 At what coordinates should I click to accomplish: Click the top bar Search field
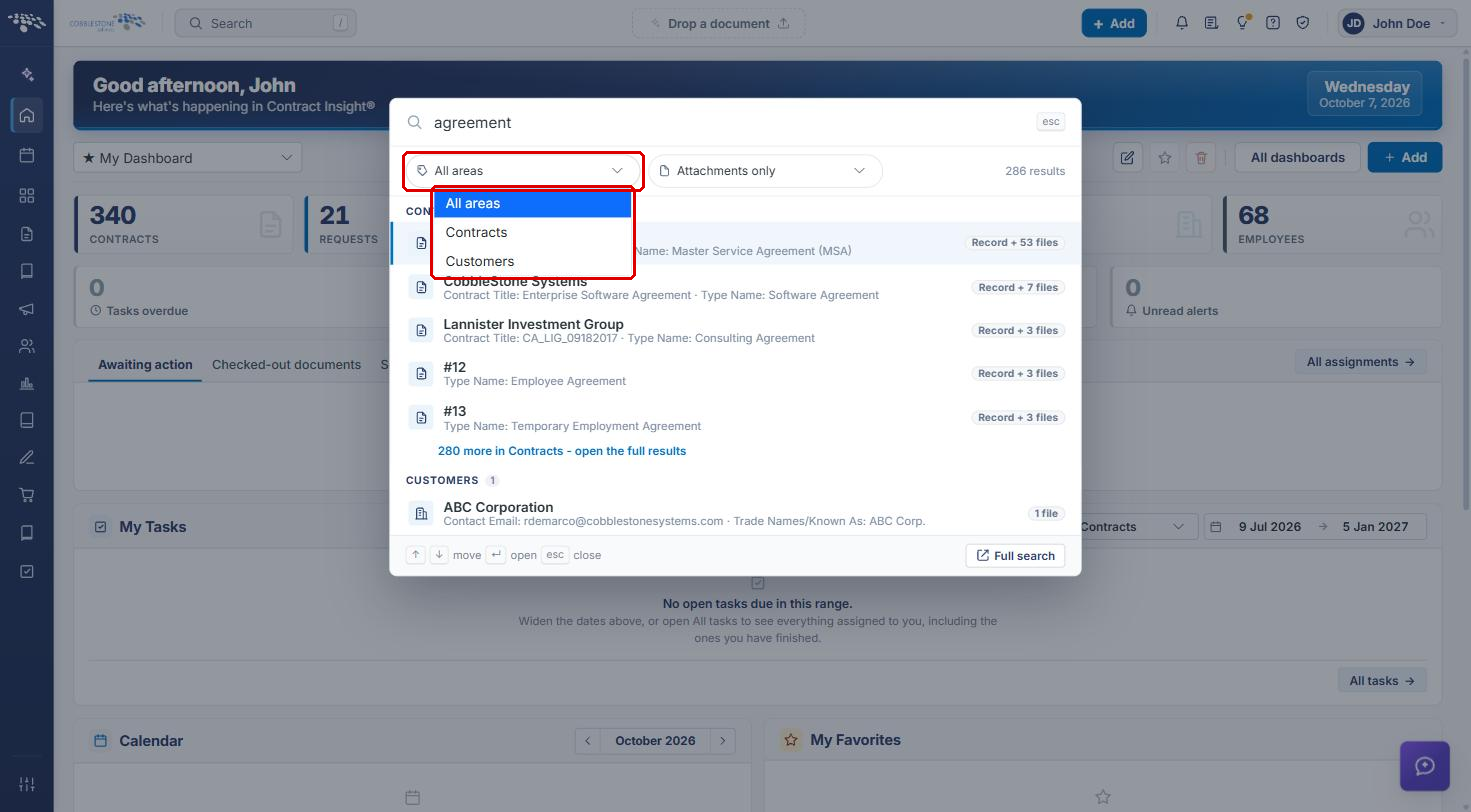266,23
